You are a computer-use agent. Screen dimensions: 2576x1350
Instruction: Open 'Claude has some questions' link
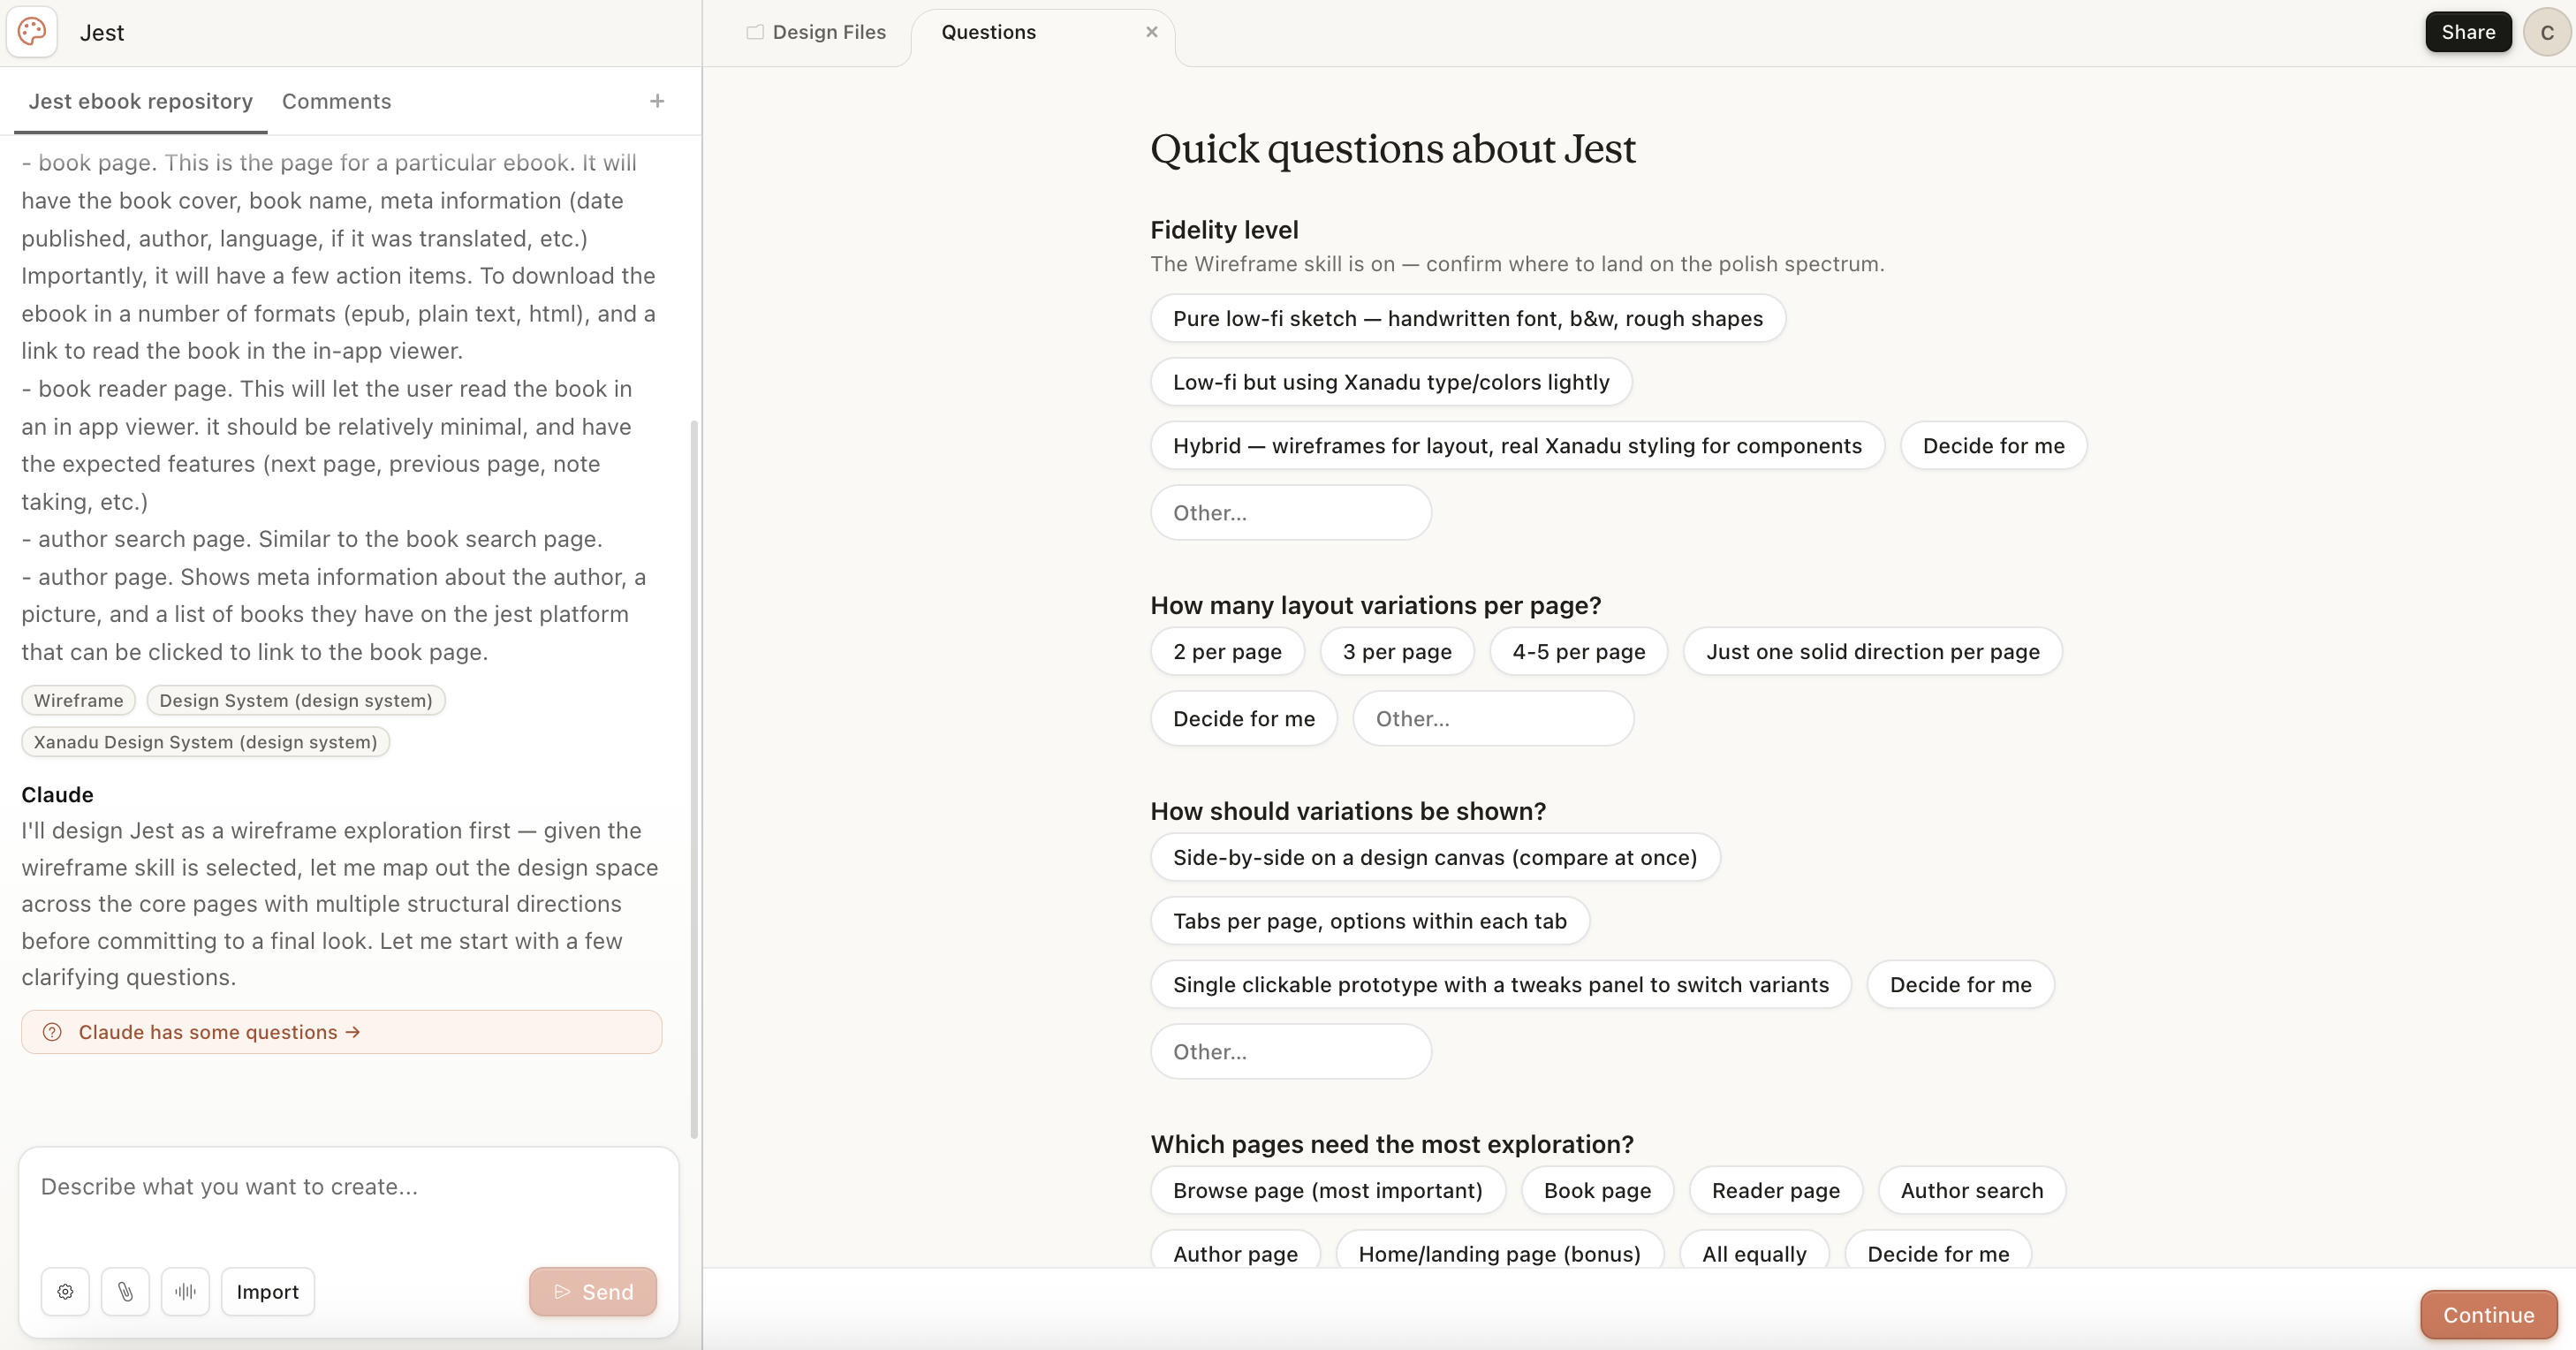pos(341,1031)
